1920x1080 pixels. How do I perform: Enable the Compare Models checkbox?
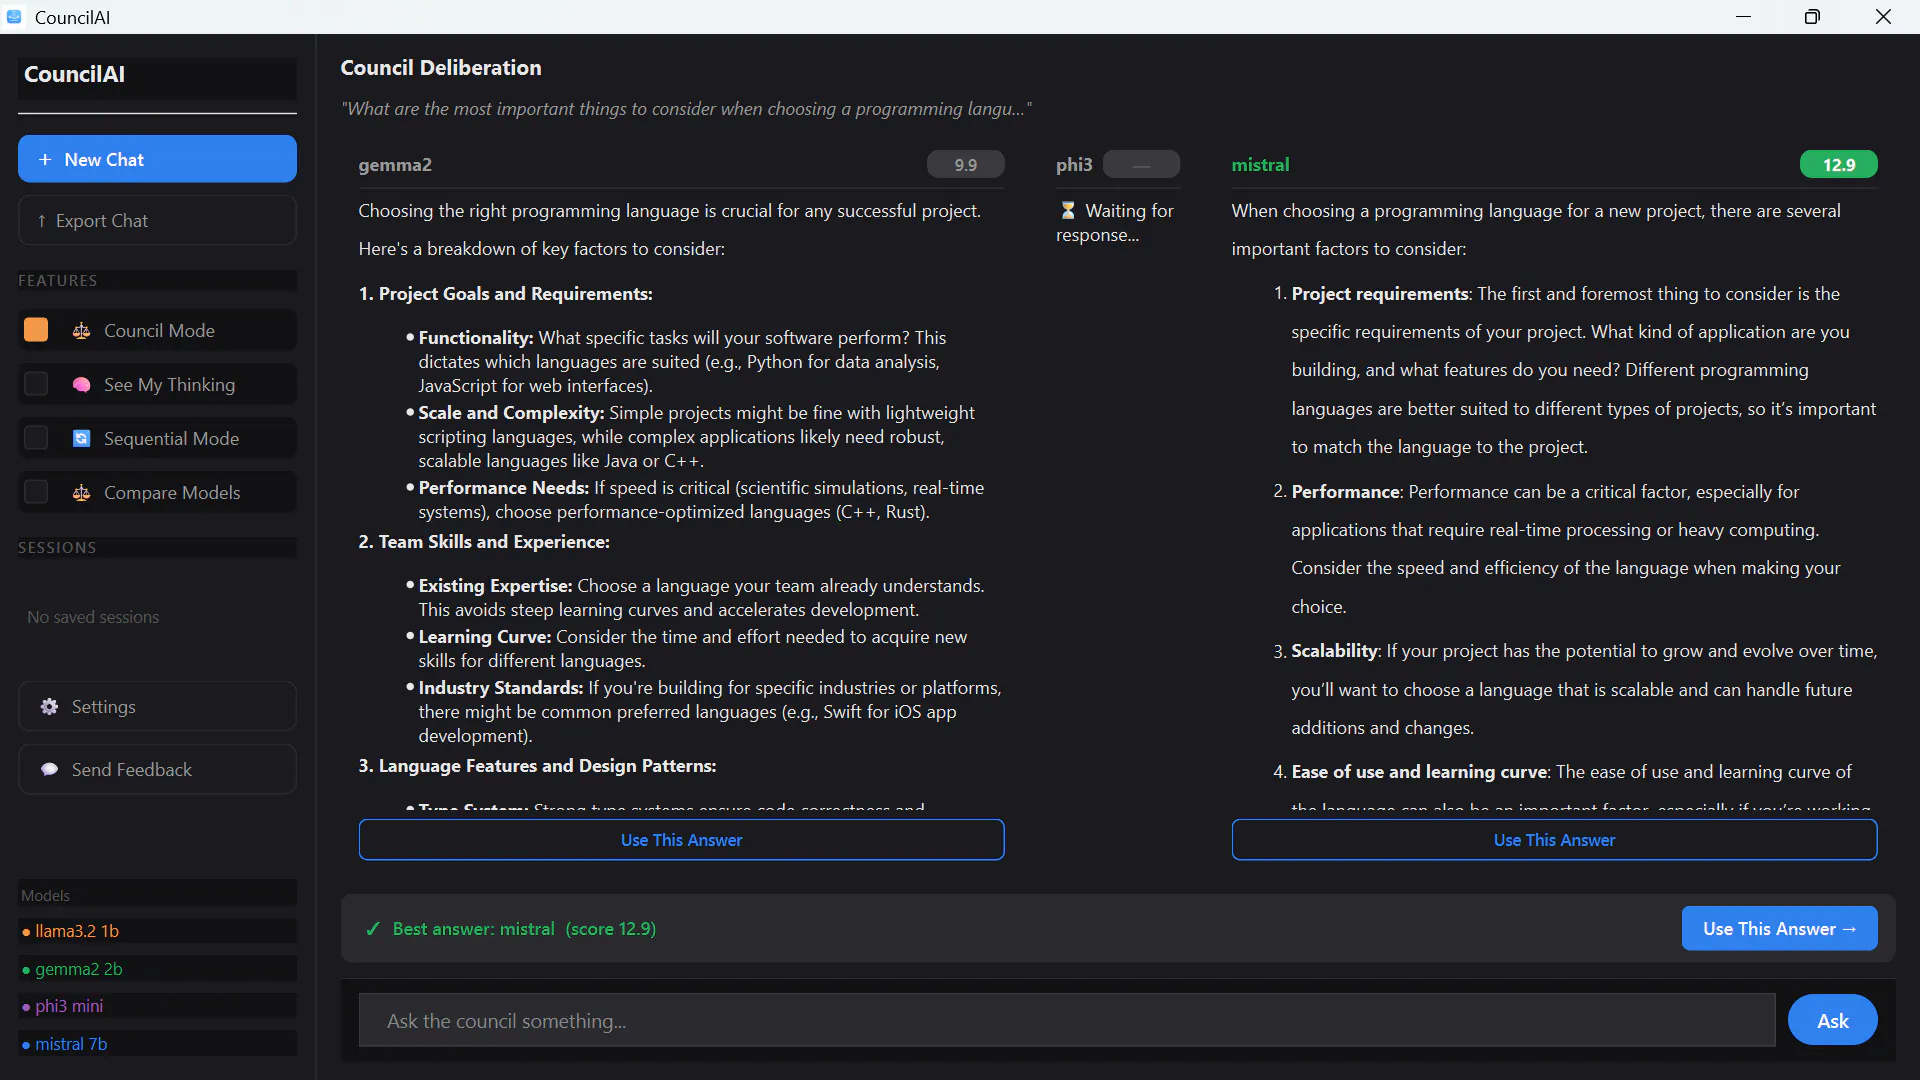point(36,492)
